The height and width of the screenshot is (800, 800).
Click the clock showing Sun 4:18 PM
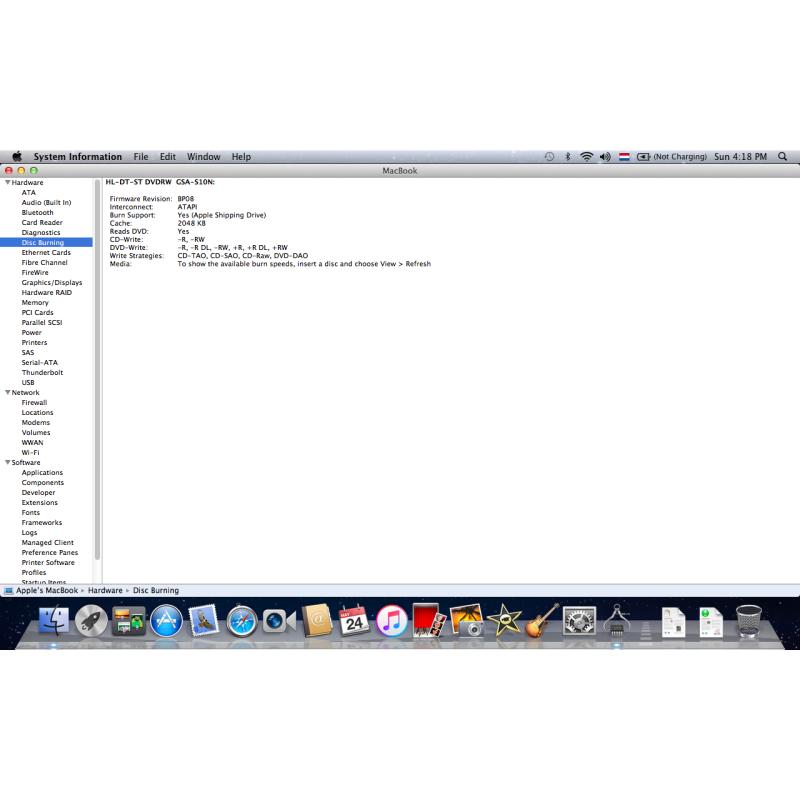pos(740,157)
